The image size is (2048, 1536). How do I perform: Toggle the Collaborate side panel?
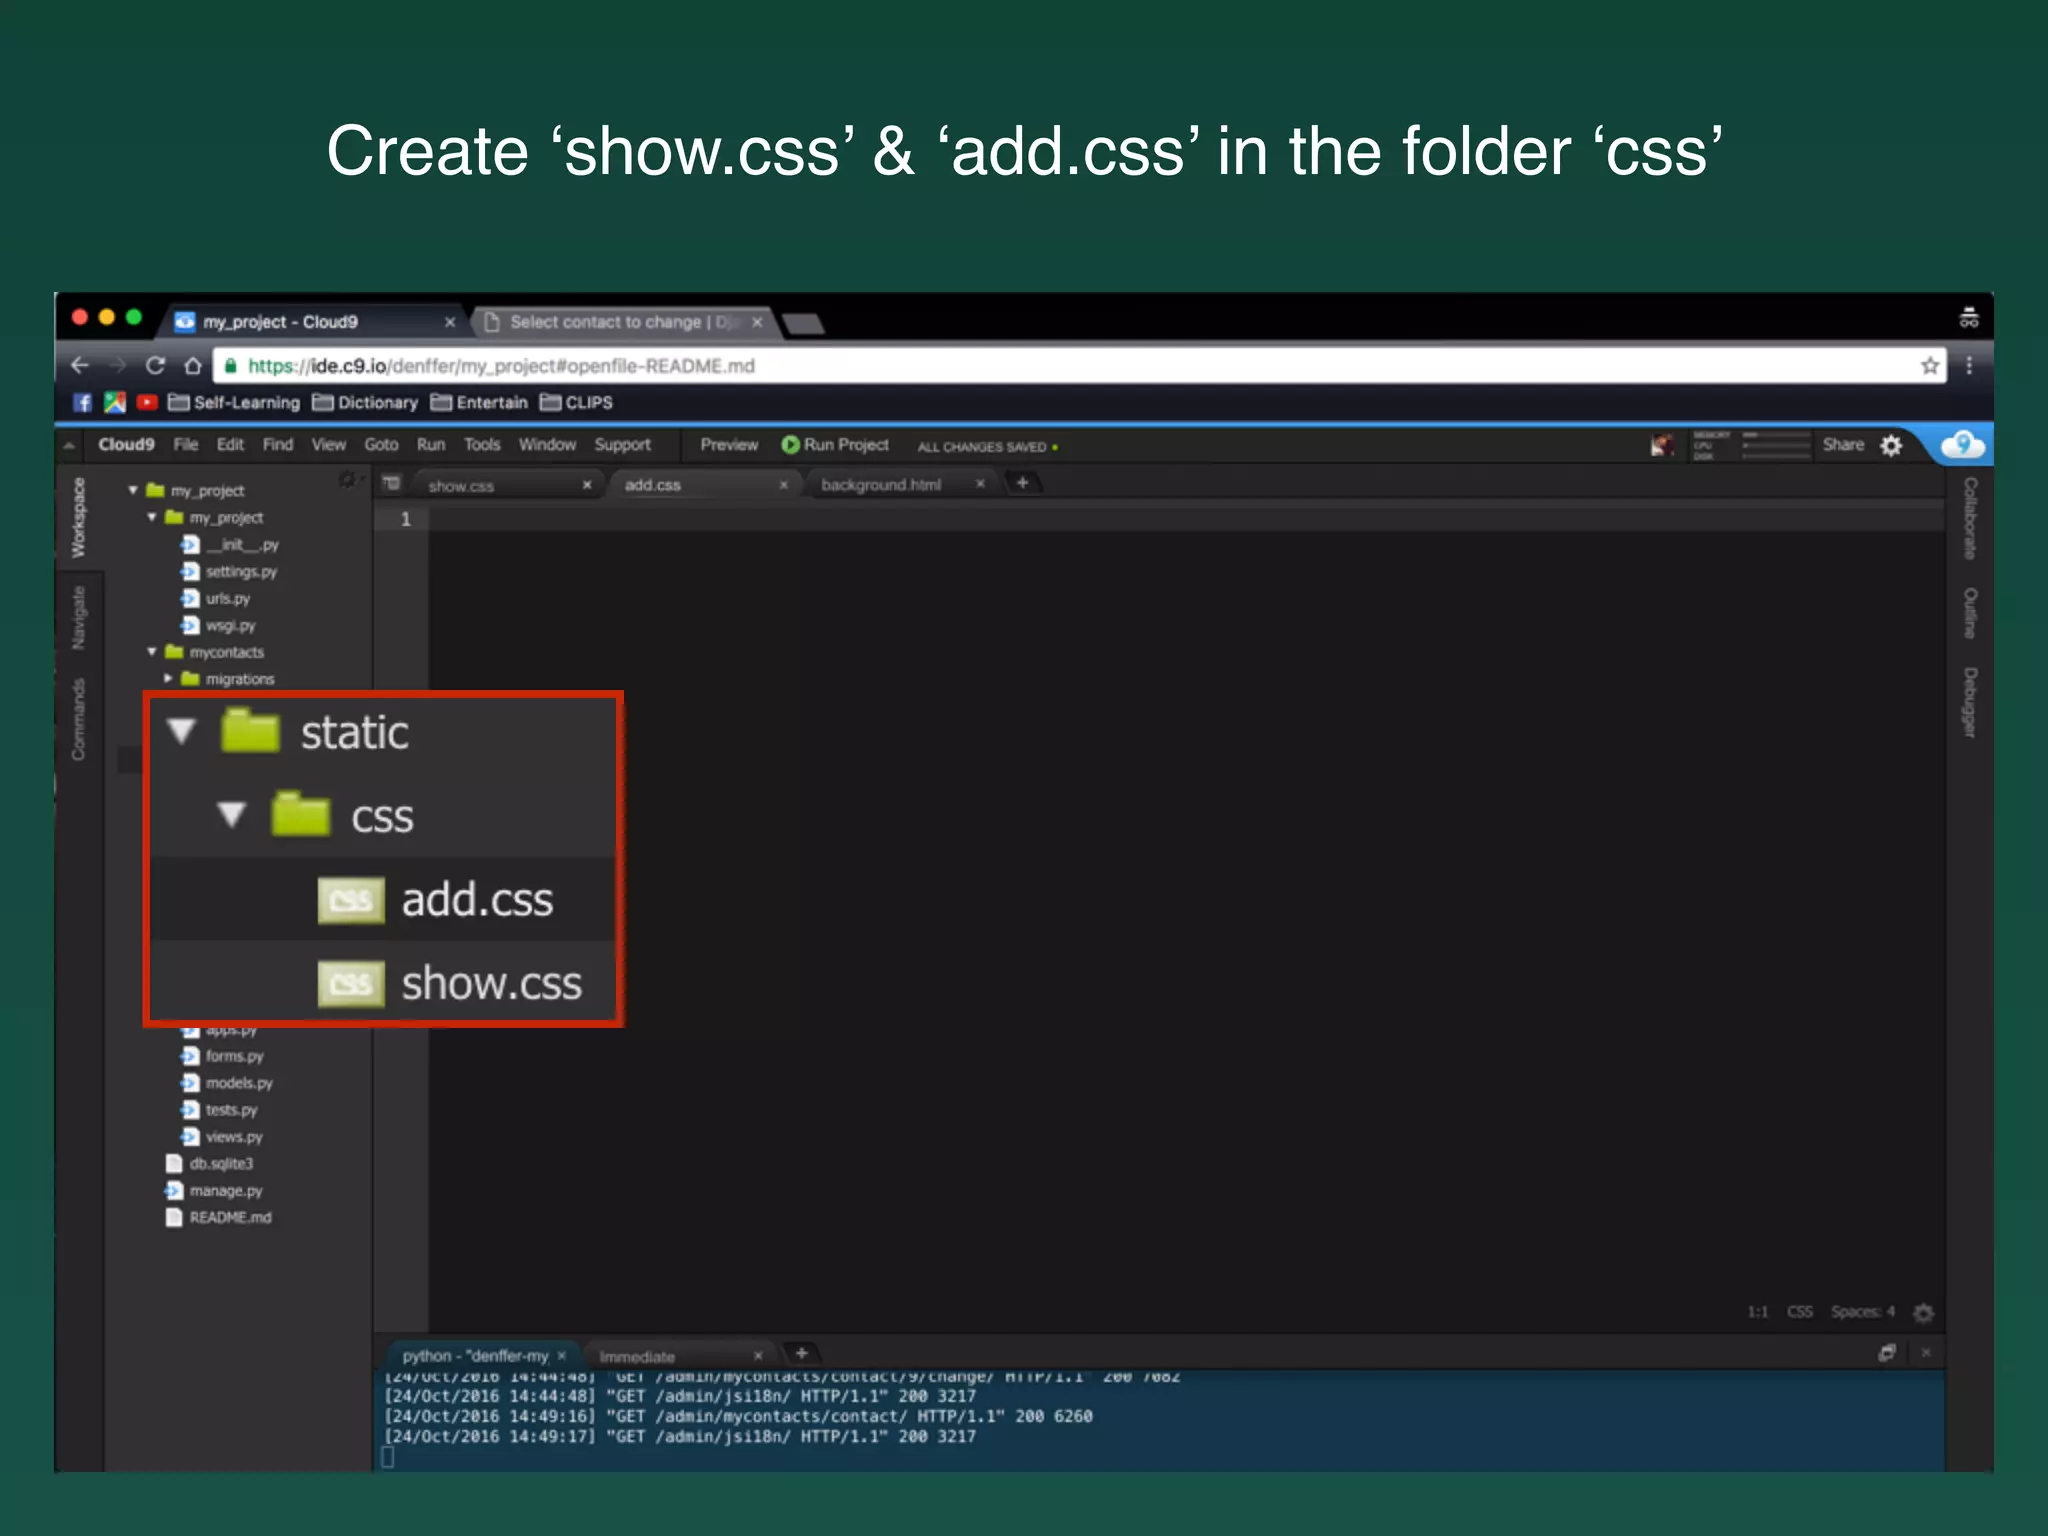(1970, 518)
